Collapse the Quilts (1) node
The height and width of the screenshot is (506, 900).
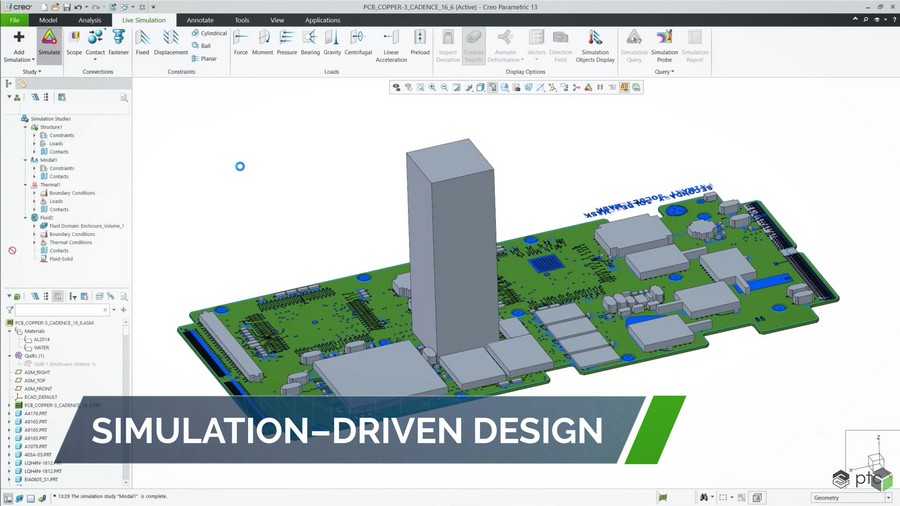point(10,356)
